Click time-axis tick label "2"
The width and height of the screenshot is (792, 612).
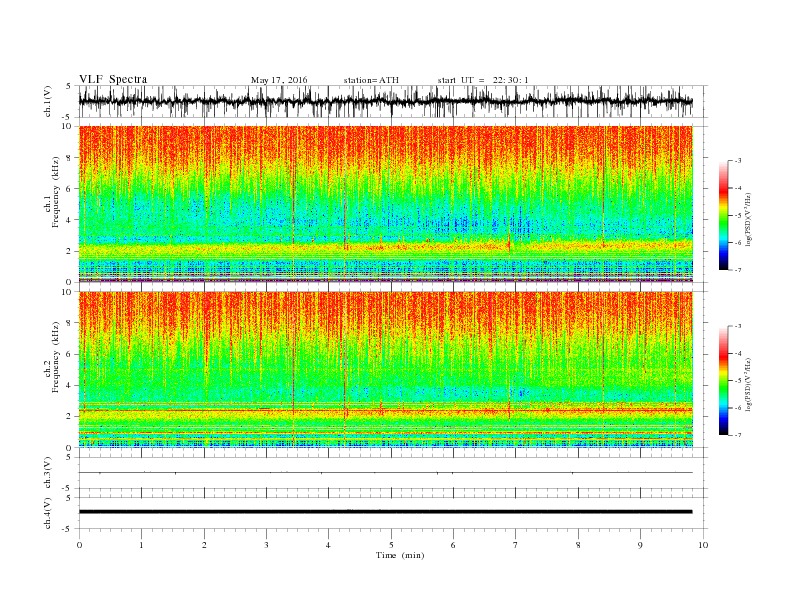tap(204, 545)
